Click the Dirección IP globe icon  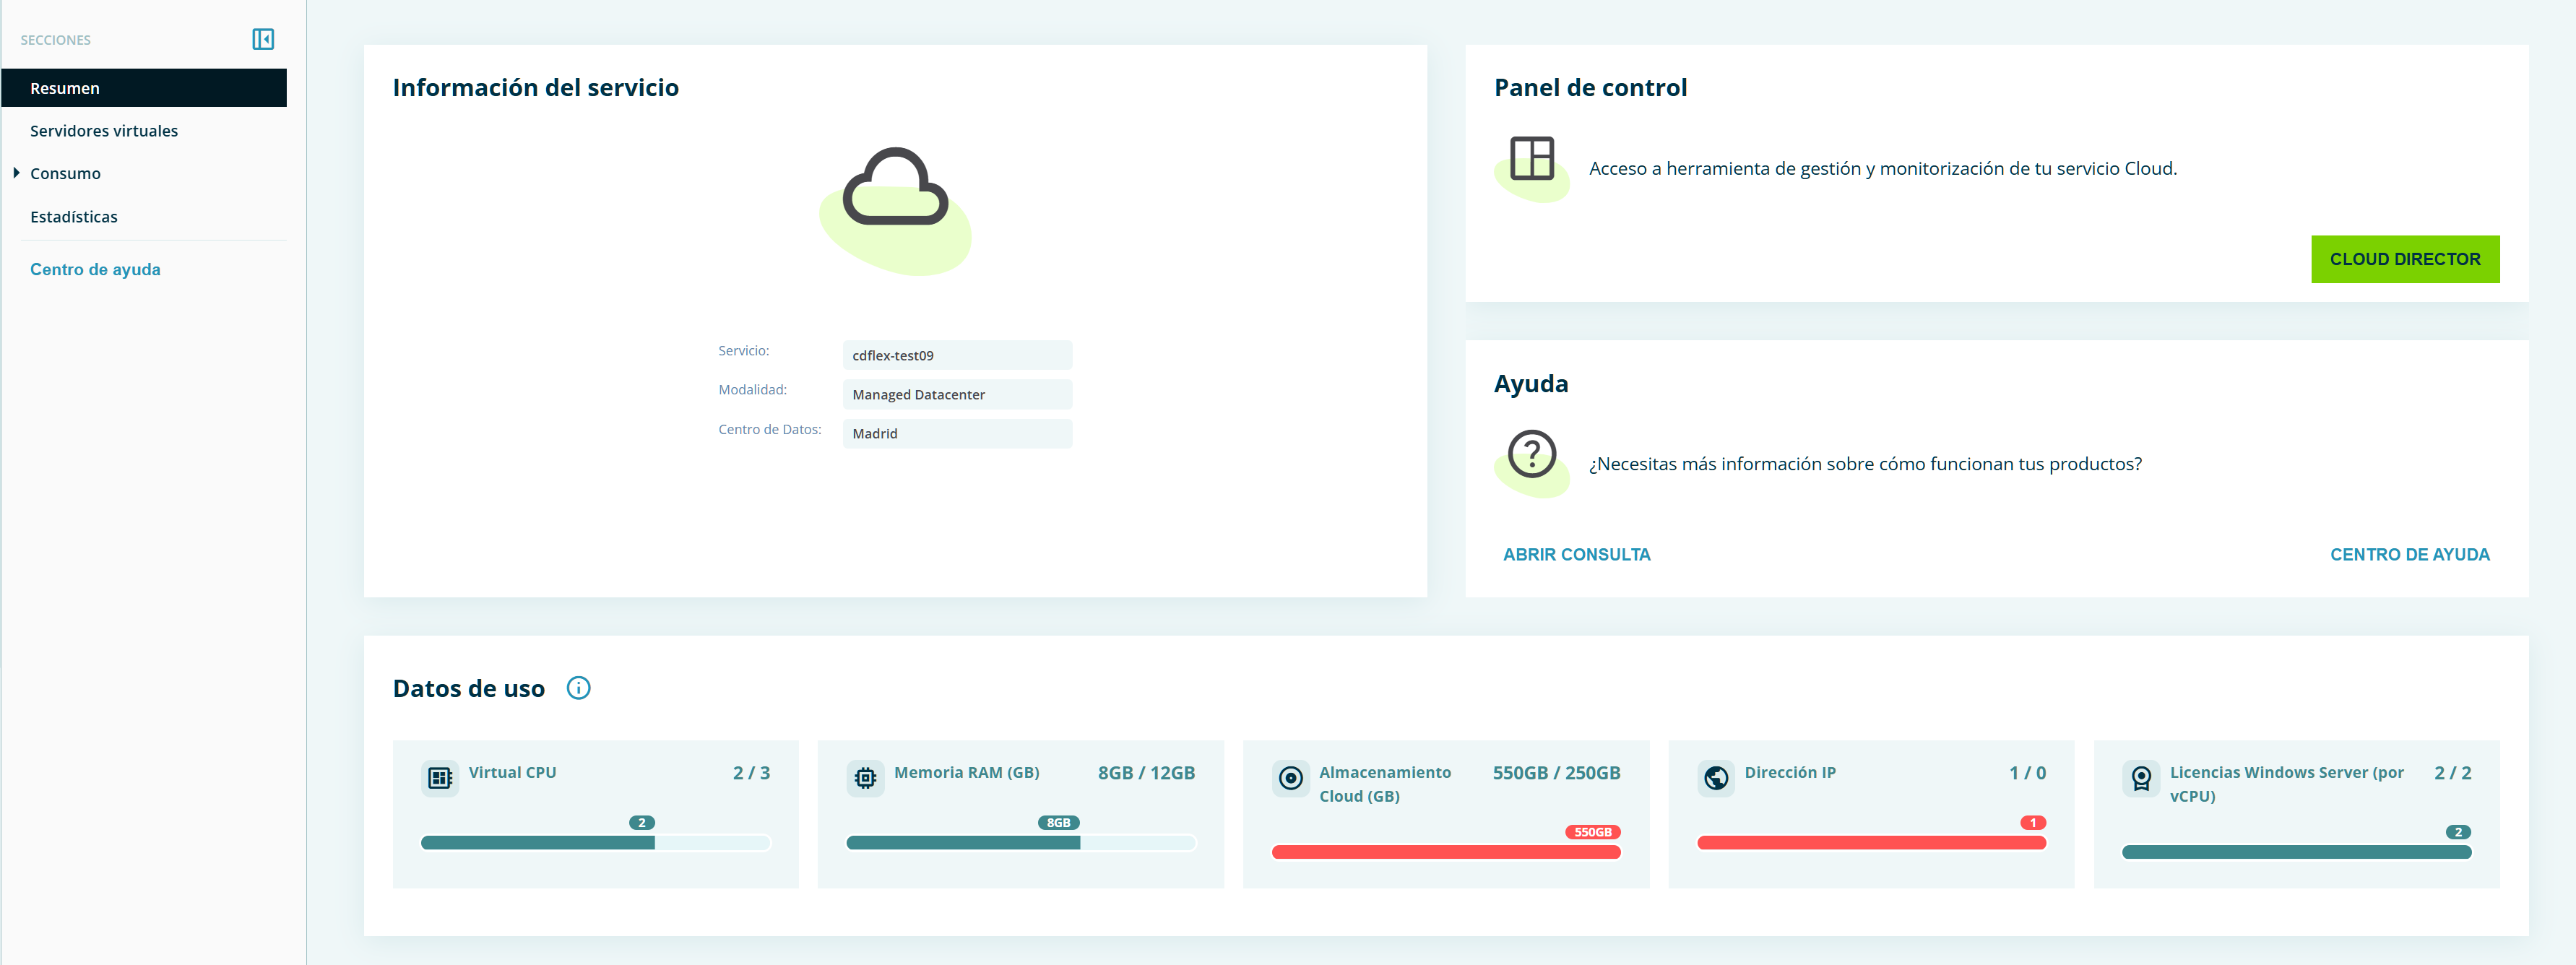[x=1716, y=777]
